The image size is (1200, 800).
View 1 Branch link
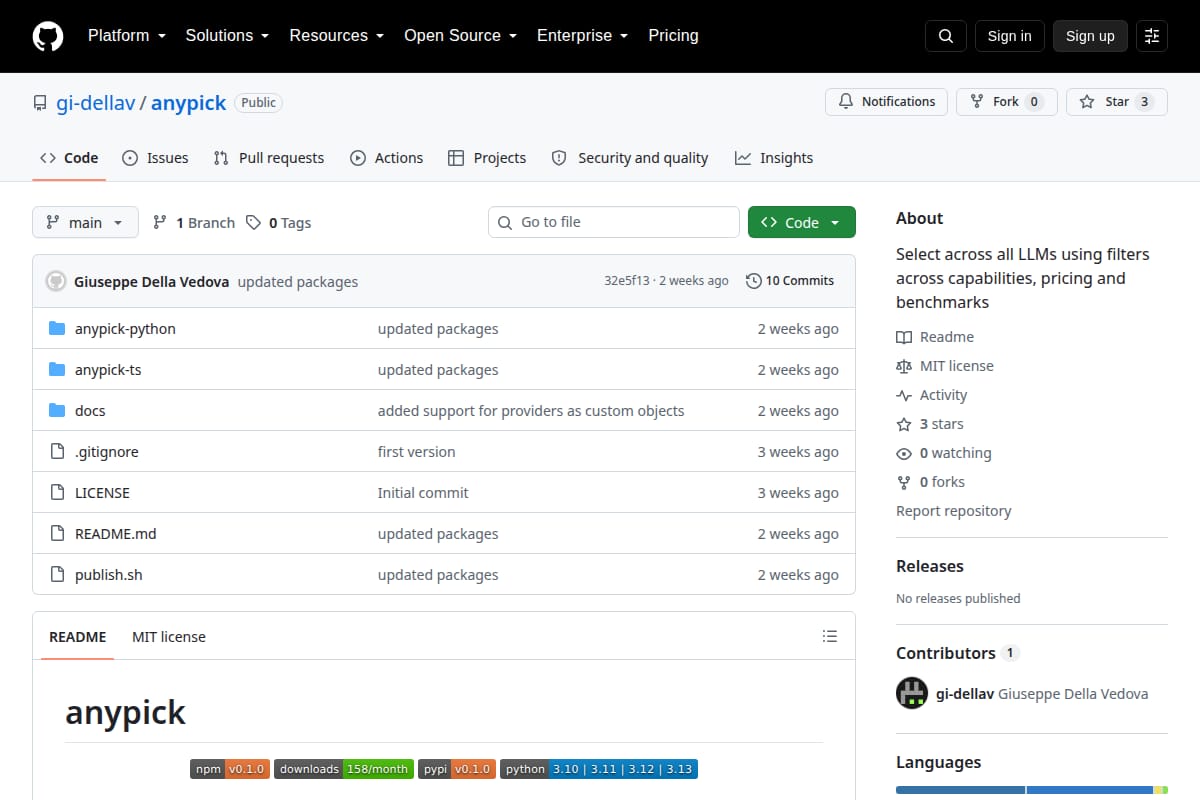194,223
